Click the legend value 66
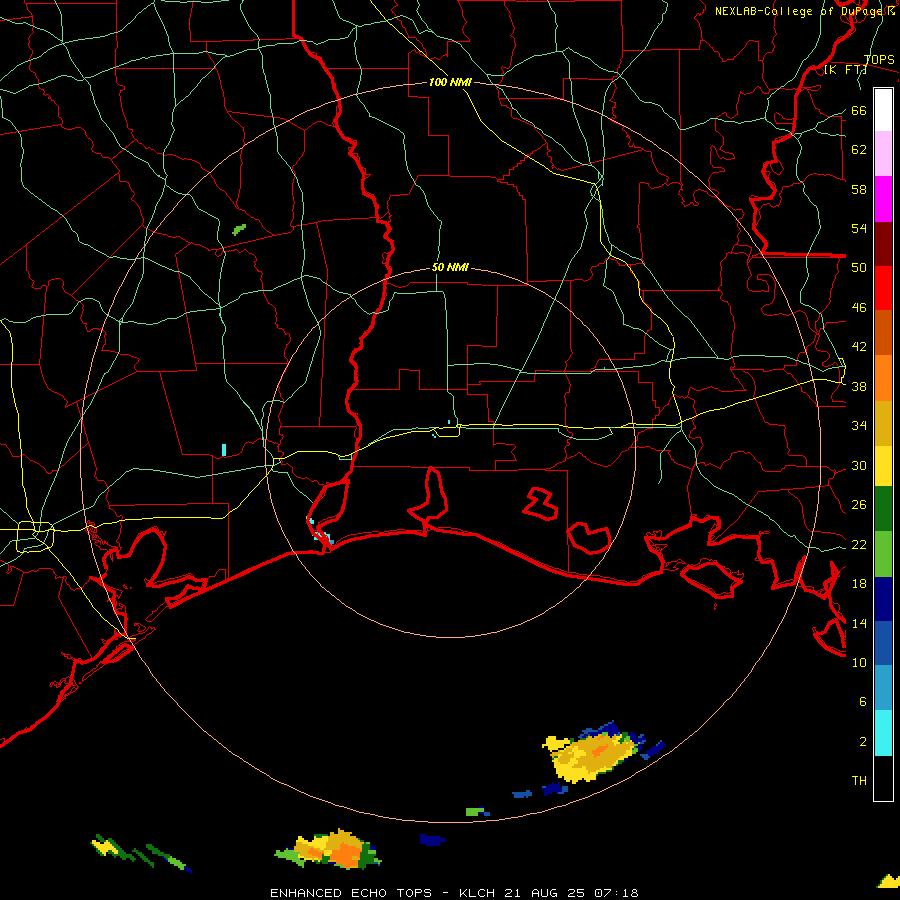 (859, 110)
